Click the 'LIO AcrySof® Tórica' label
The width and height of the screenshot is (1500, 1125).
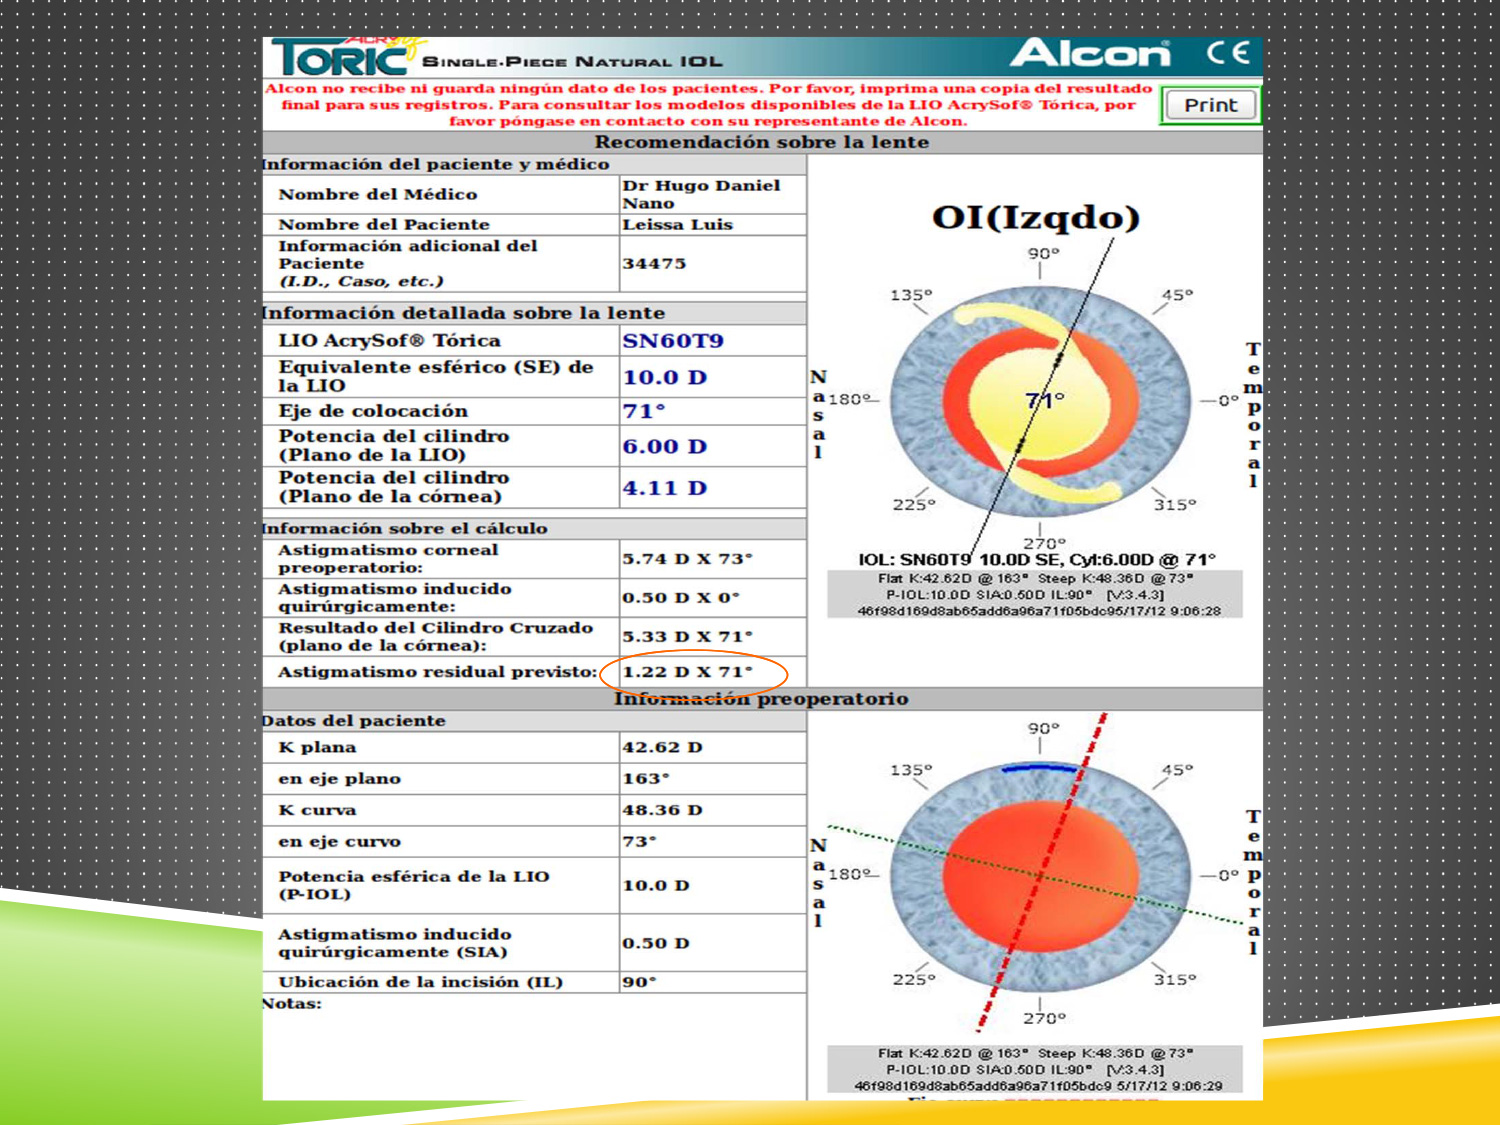(389, 341)
